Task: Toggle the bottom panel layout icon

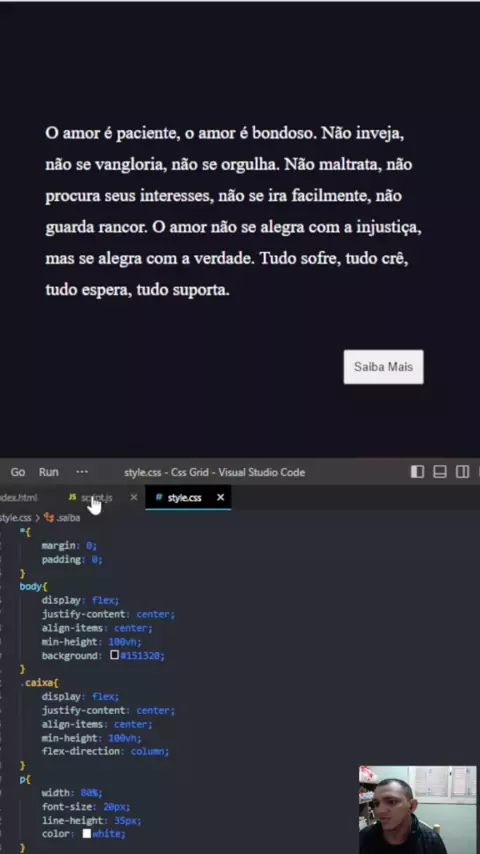Action: (440, 472)
